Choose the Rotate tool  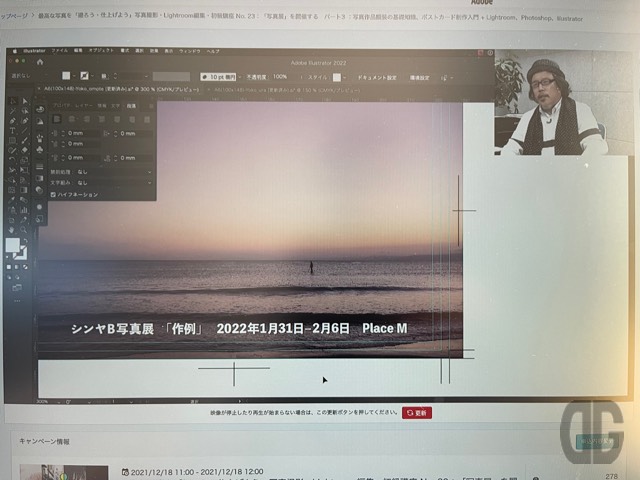13,160
